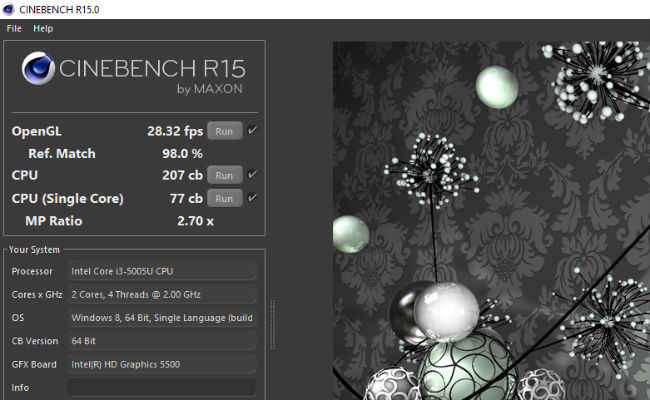Click the Cinebench logo sphere icon
The height and width of the screenshot is (400, 650).
[x=38, y=68]
